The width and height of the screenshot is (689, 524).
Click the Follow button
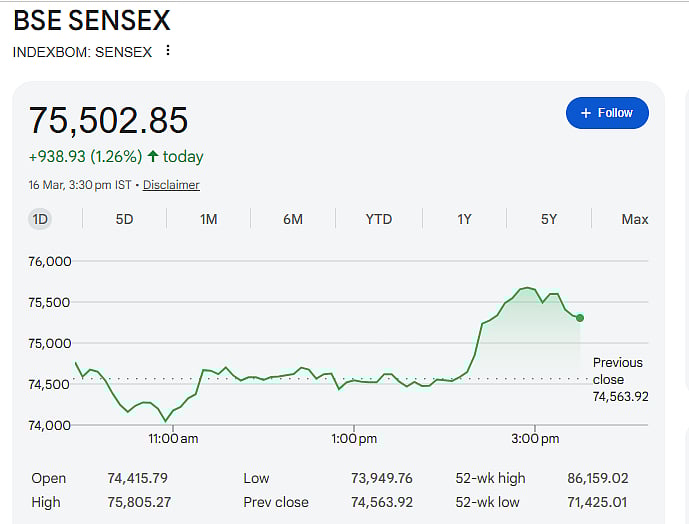point(607,113)
